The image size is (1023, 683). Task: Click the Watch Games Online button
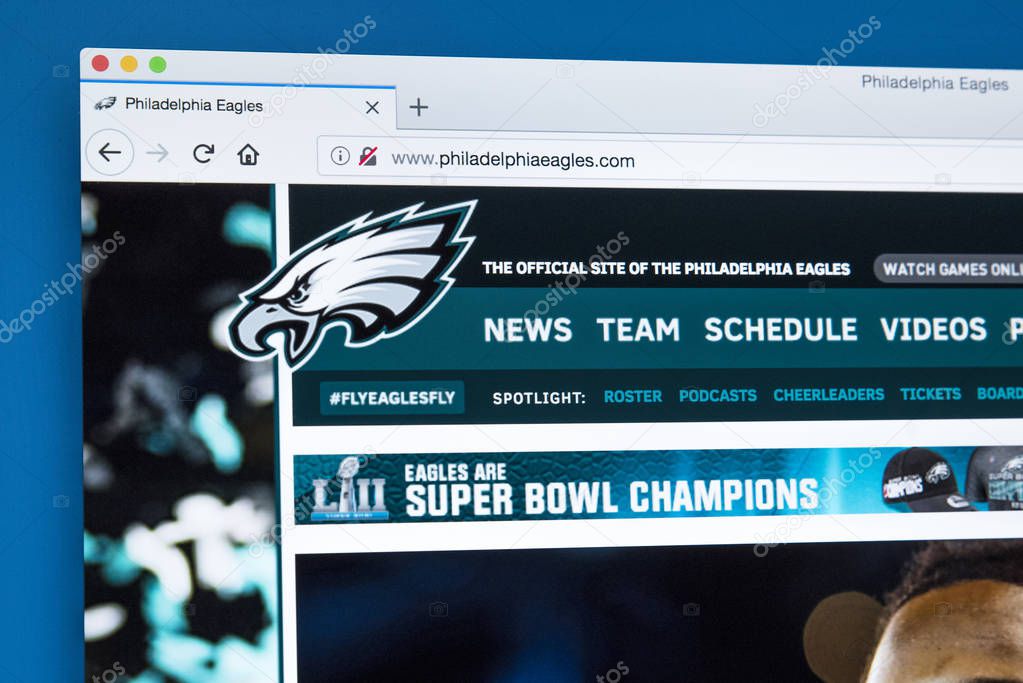(949, 269)
